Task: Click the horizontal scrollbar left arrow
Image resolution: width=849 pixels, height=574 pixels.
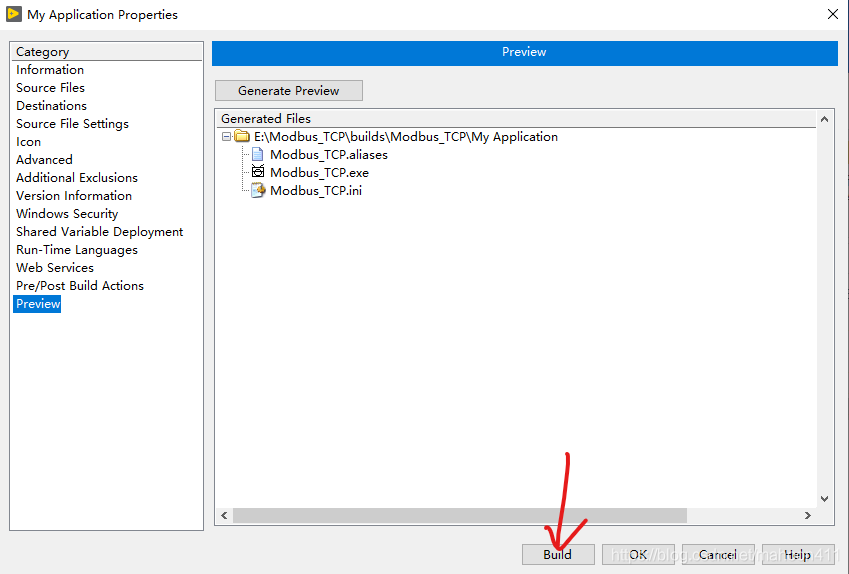Action: pos(224,516)
